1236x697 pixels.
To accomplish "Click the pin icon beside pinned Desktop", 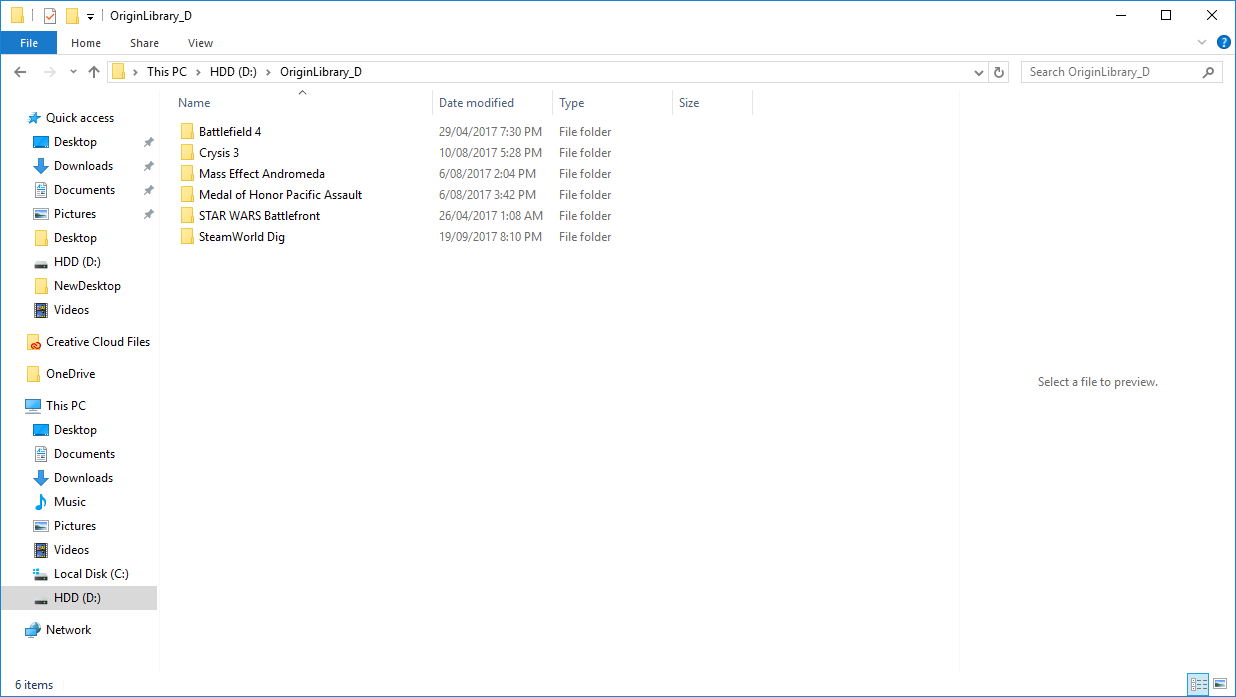I will (x=148, y=142).
